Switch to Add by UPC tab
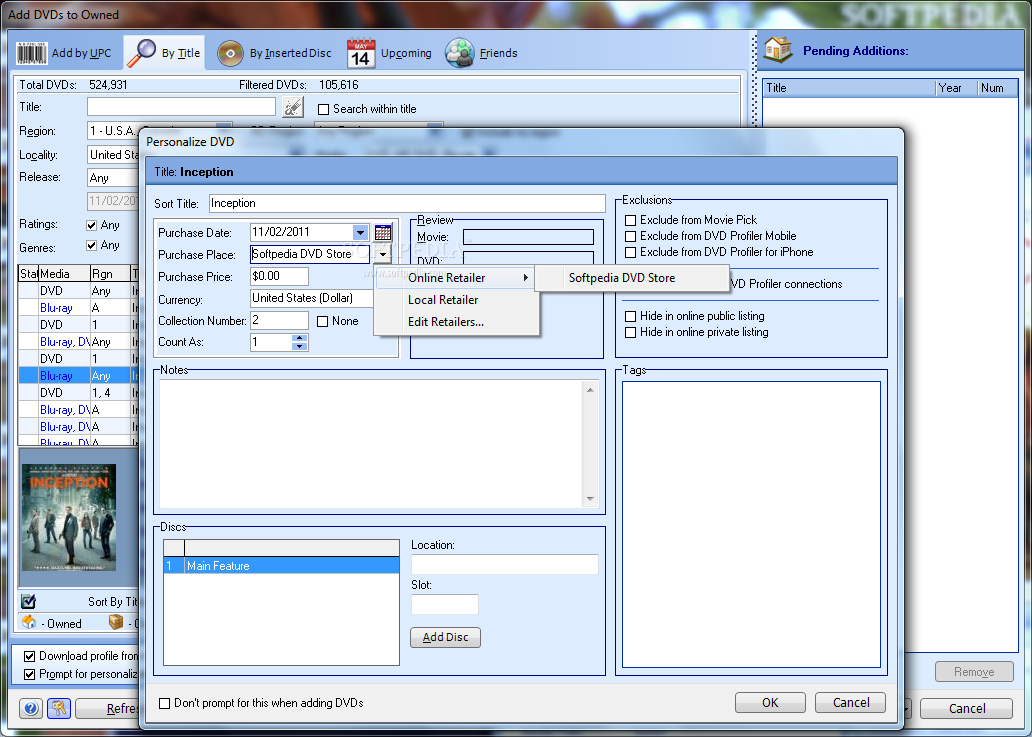This screenshot has height=737, width=1032. coord(64,53)
